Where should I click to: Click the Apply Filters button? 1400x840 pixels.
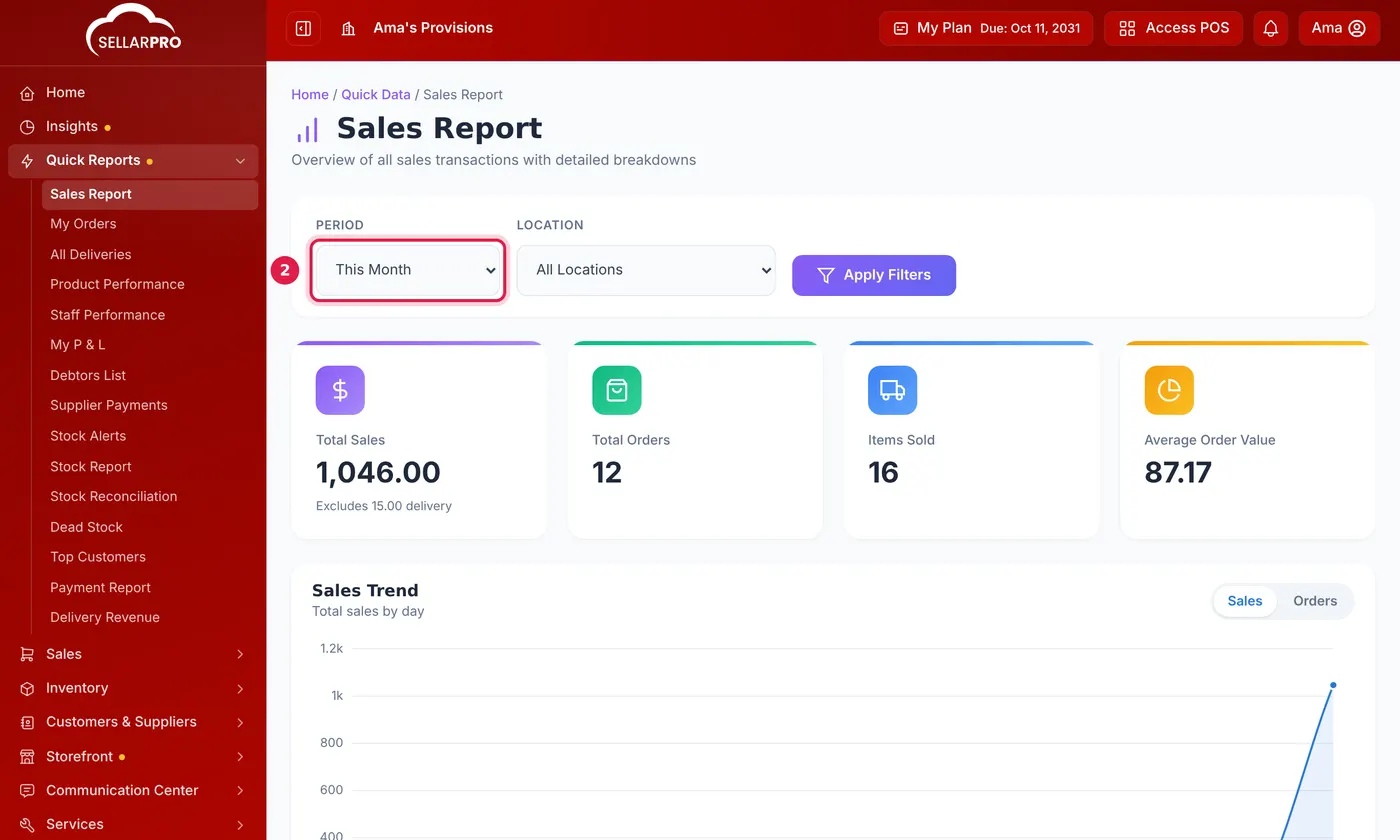click(874, 275)
